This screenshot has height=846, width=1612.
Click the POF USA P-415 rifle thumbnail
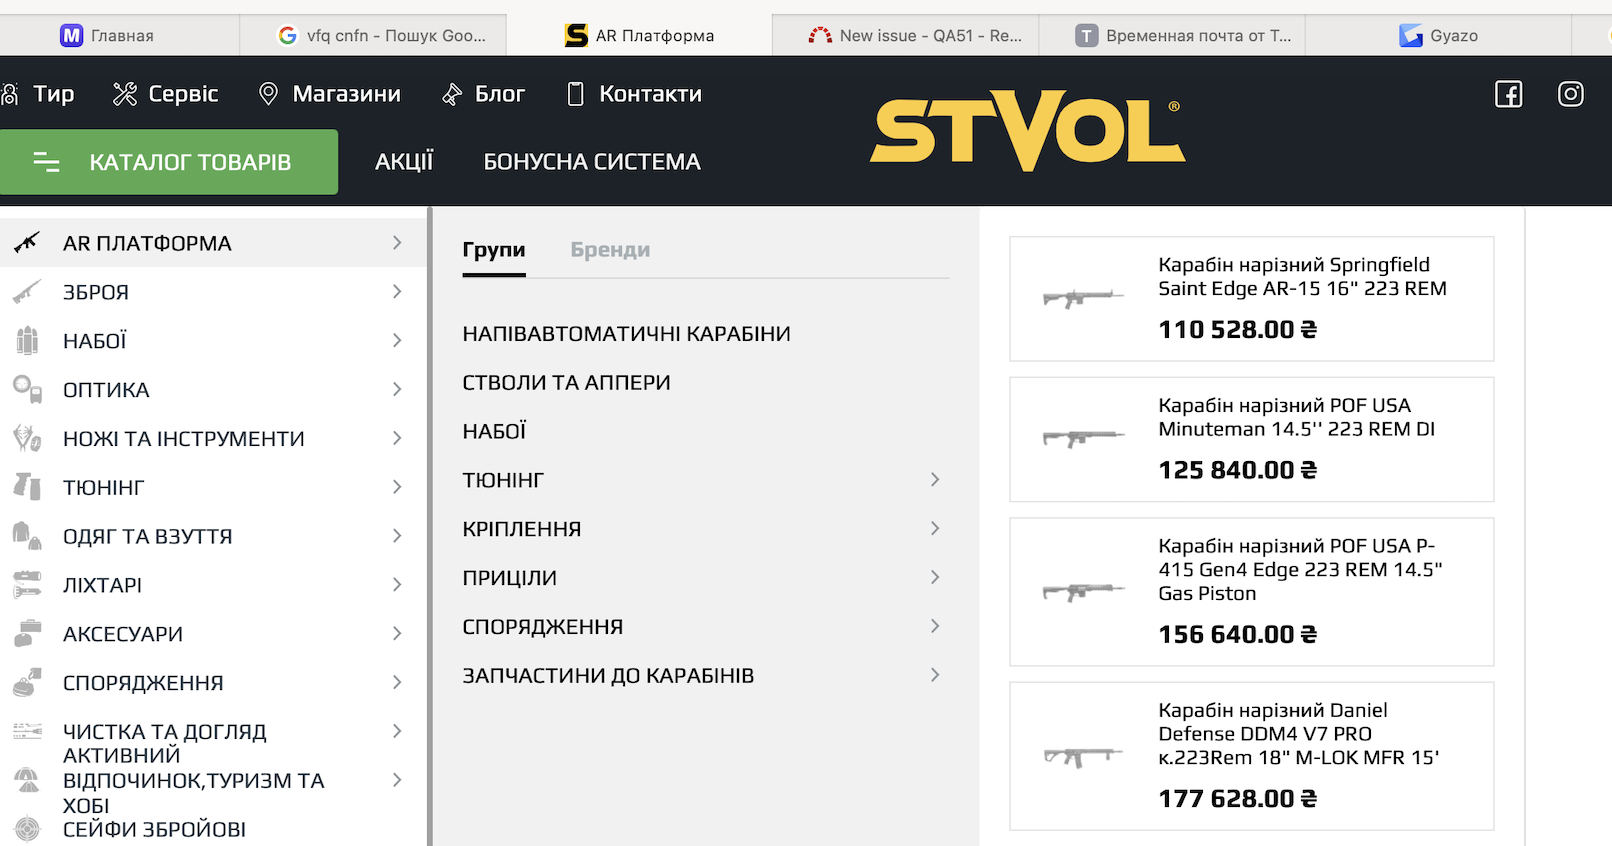tap(1084, 592)
